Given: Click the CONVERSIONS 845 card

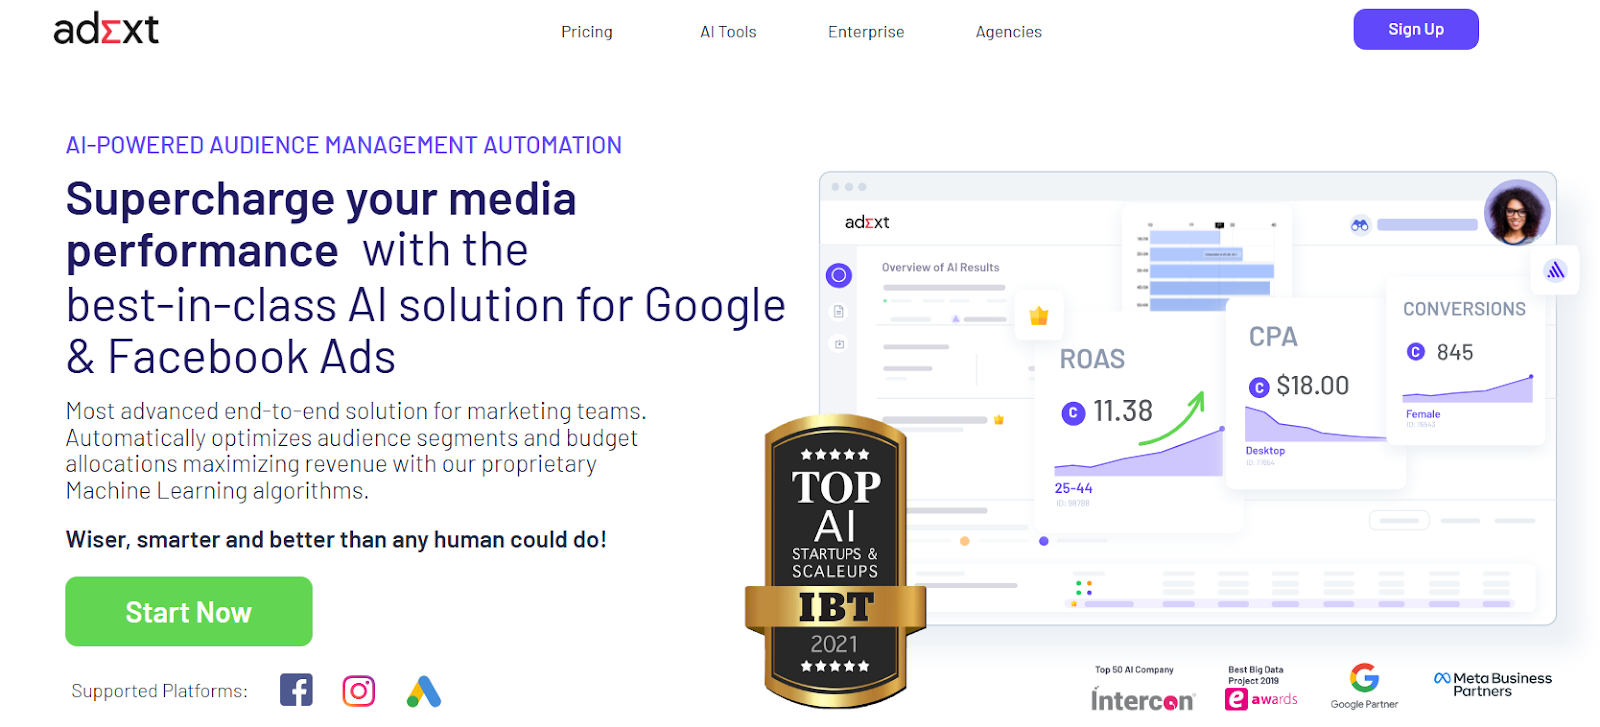Looking at the screenshot, I should [x=1465, y=361].
